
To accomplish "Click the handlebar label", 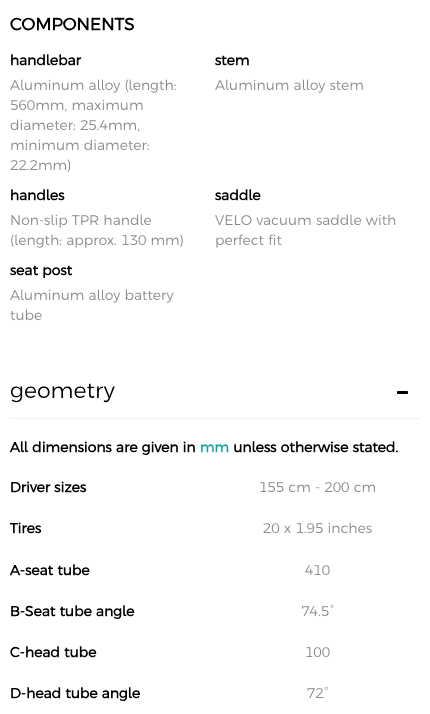I will pyautogui.click(x=46, y=60).
